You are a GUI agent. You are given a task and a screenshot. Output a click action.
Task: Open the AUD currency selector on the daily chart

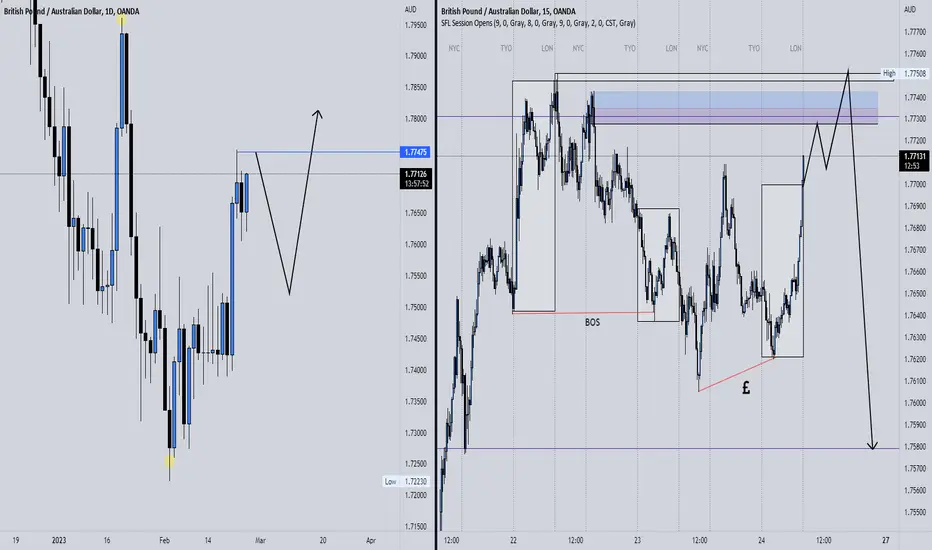[x=411, y=10]
